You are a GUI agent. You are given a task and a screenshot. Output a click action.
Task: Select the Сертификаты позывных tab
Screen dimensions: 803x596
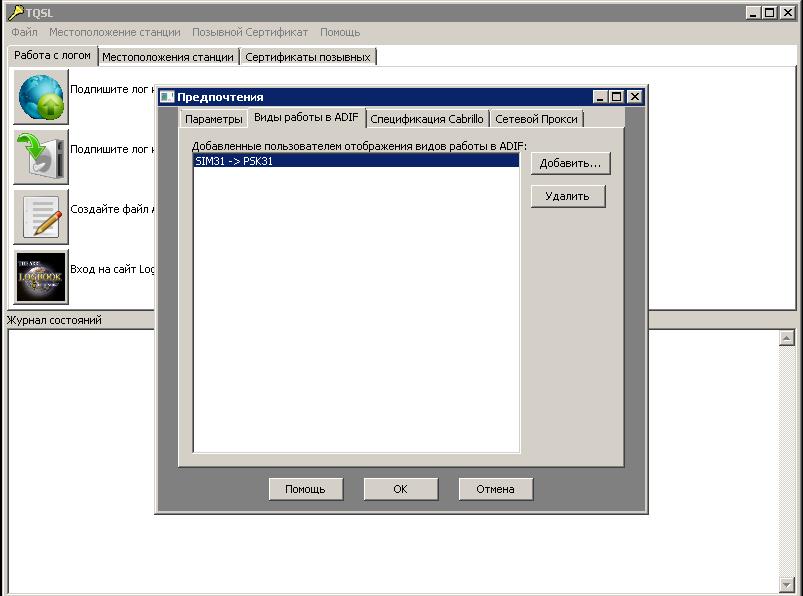(307, 57)
